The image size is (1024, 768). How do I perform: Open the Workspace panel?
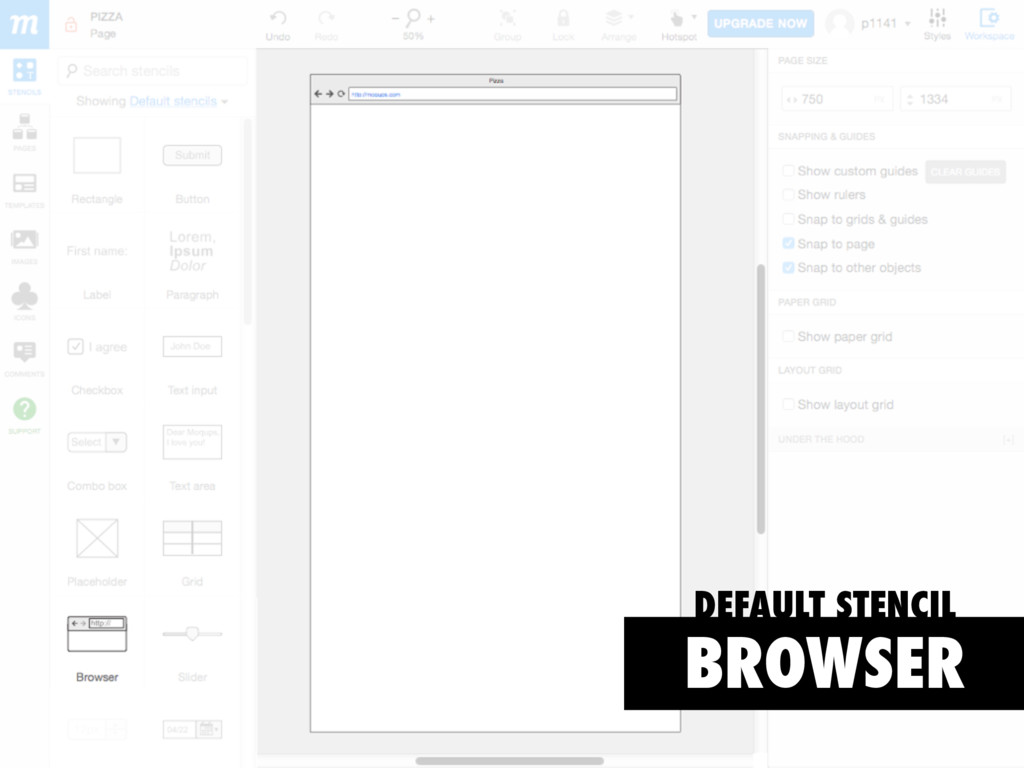[989, 25]
